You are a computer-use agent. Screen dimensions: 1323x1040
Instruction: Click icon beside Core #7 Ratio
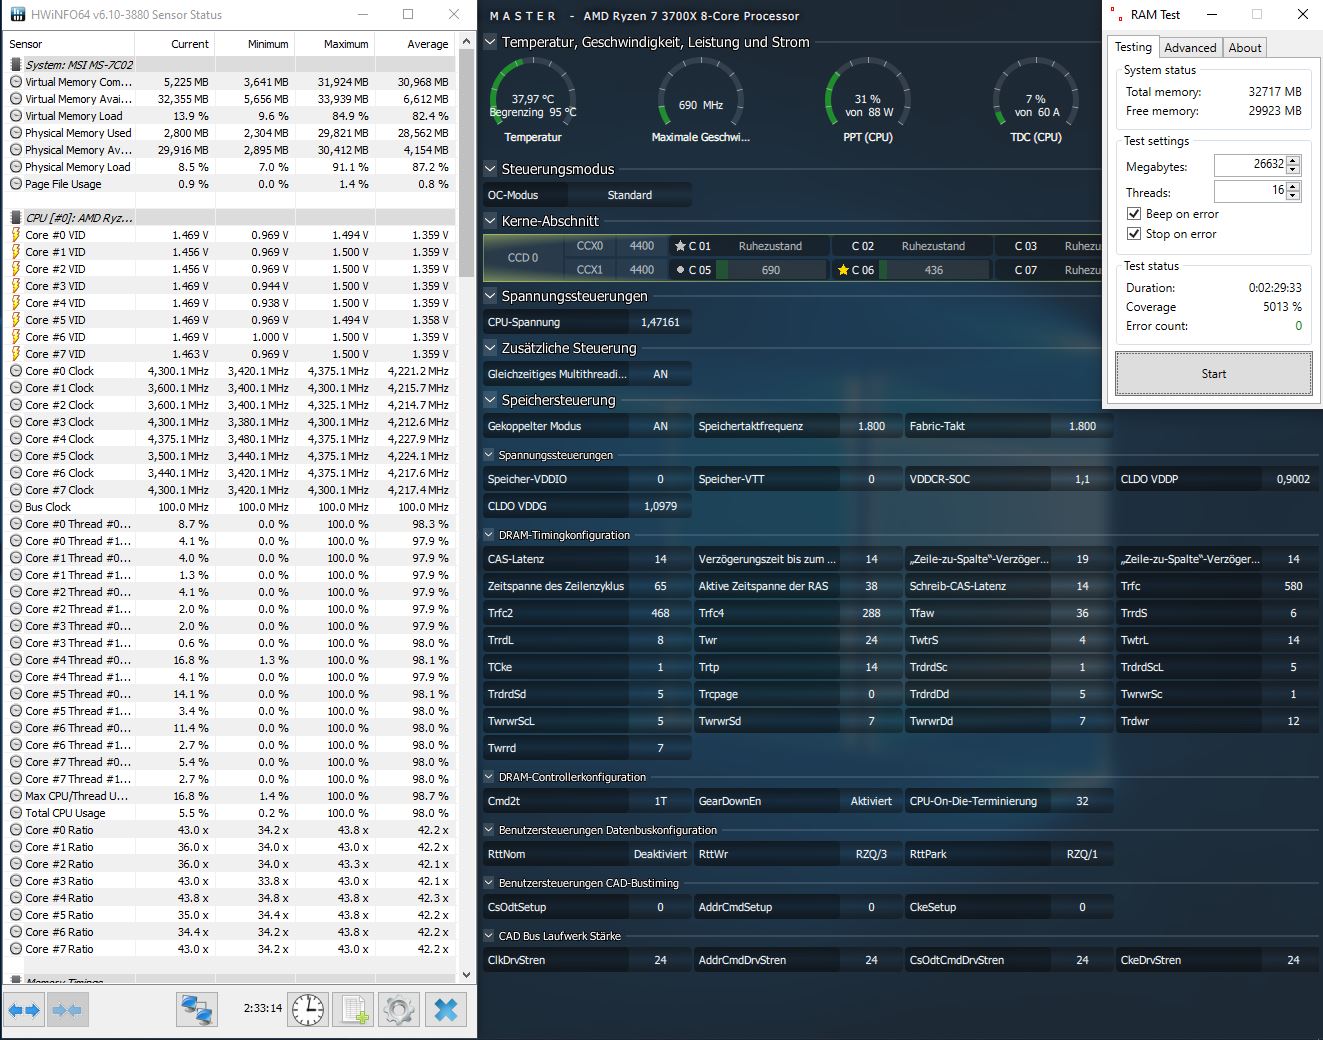[x=16, y=949]
